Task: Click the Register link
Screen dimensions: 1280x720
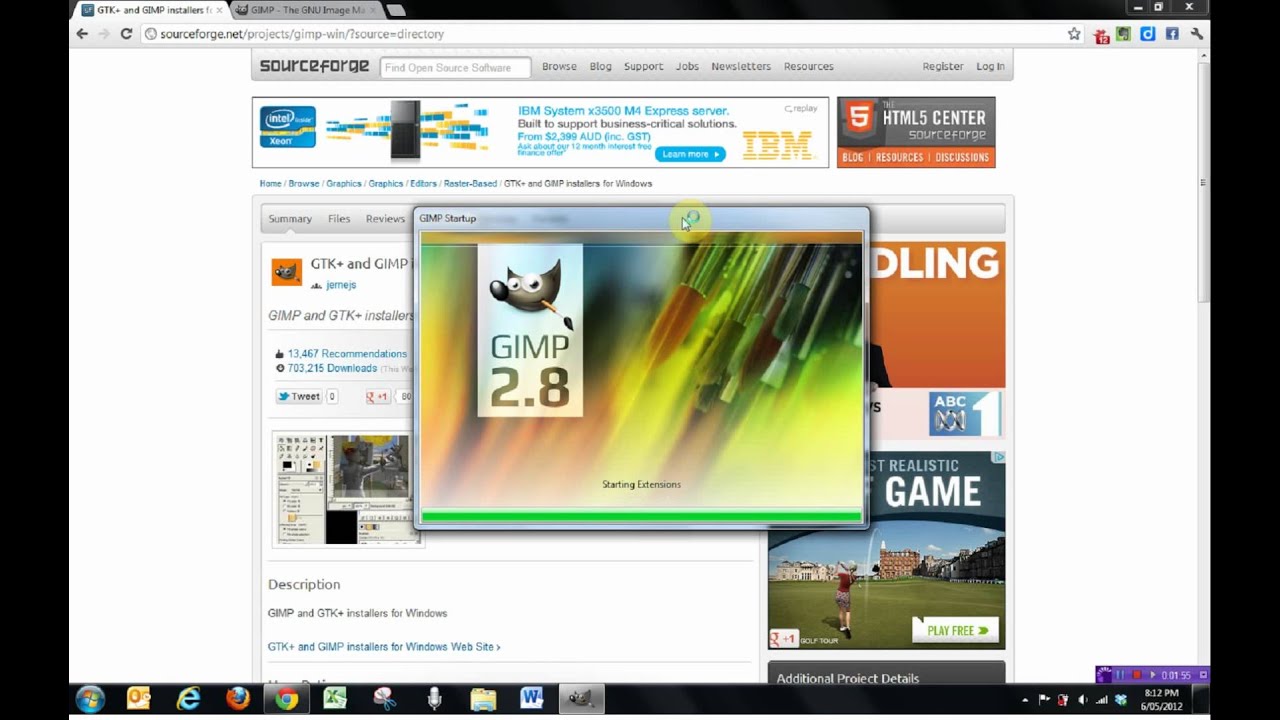Action: (x=943, y=66)
